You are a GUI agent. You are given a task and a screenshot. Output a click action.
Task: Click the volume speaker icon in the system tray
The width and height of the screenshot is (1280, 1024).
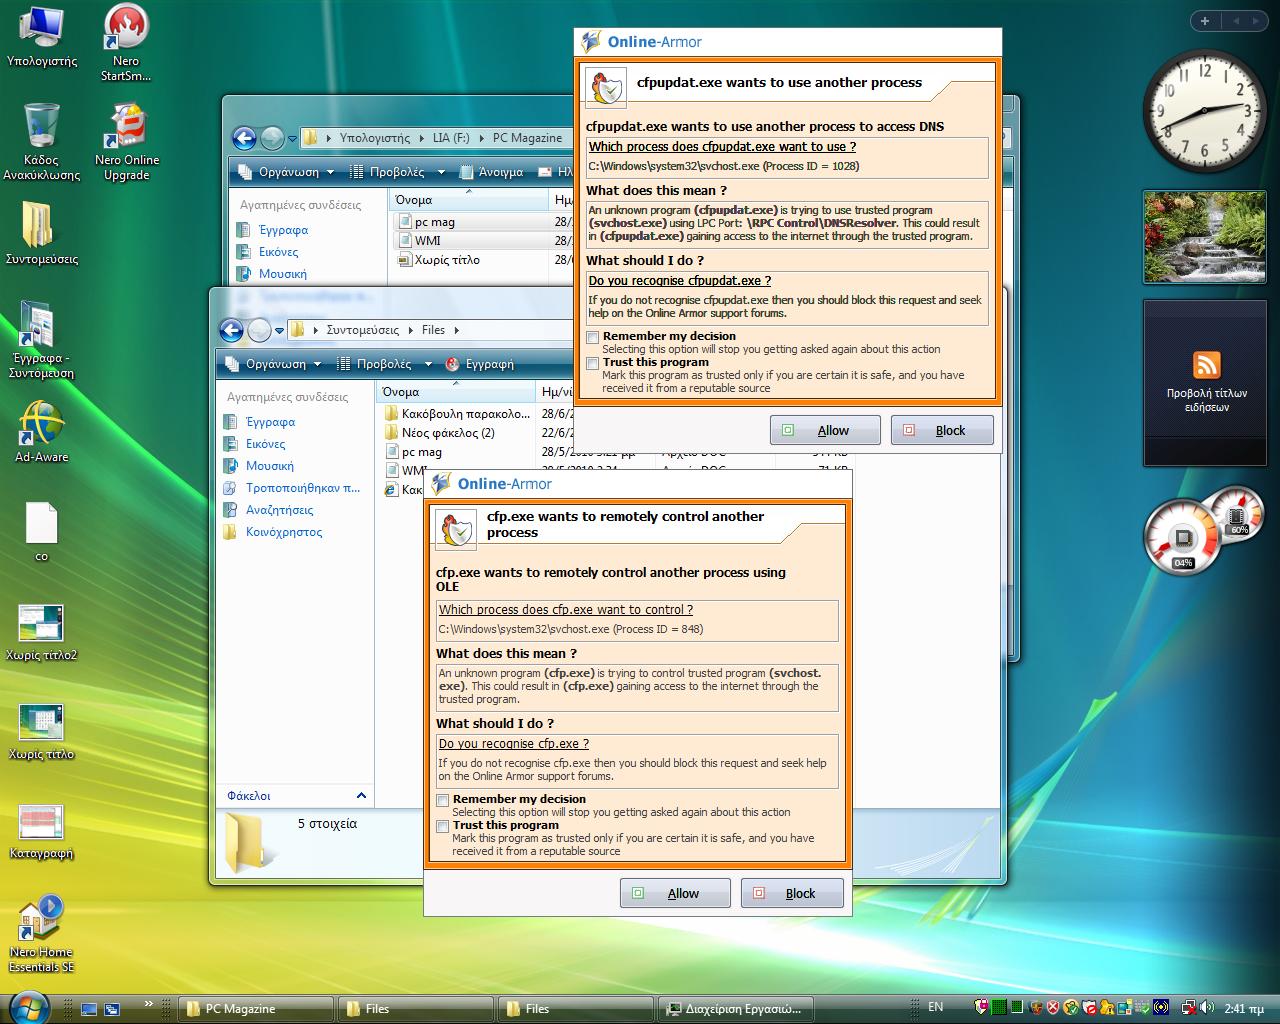coord(1207,1008)
